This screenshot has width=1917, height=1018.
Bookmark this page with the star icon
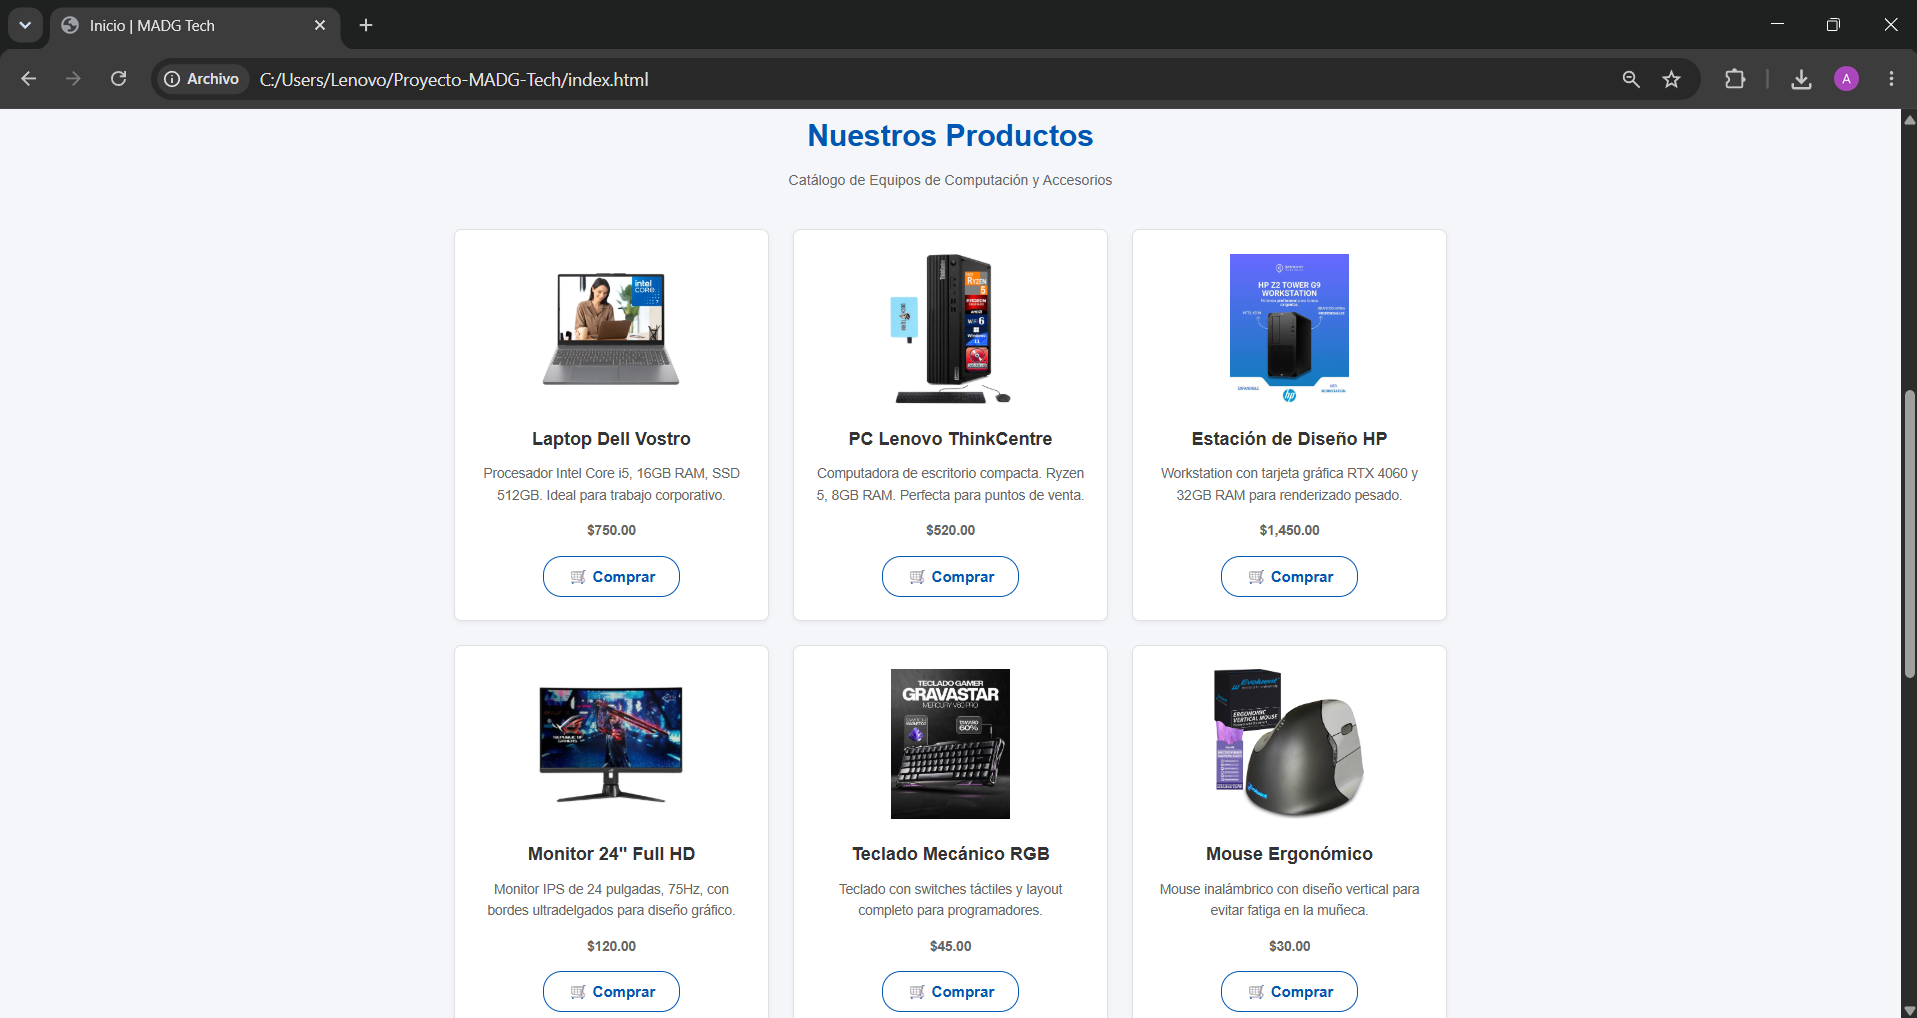pyautogui.click(x=1671, y=79)
